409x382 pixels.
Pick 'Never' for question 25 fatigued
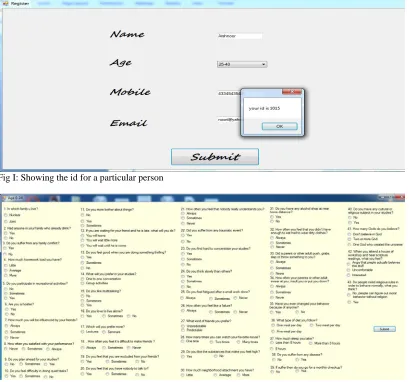click(x=235, y=298)
